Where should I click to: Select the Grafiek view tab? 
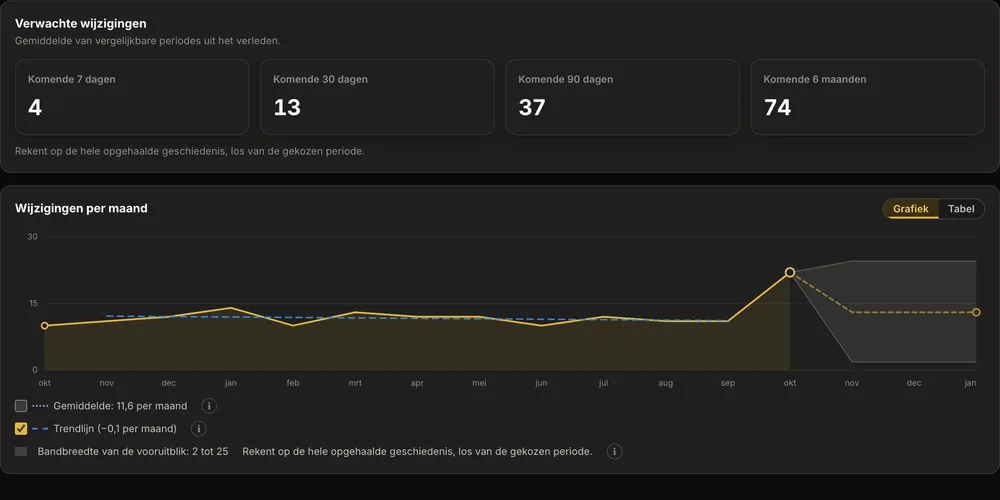[911, 209]
